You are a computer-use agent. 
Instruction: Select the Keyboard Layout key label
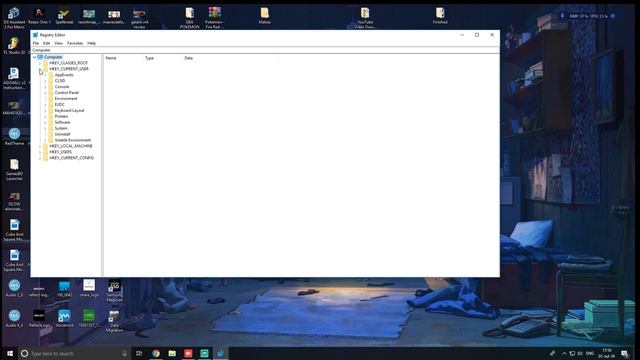(69, 110)
